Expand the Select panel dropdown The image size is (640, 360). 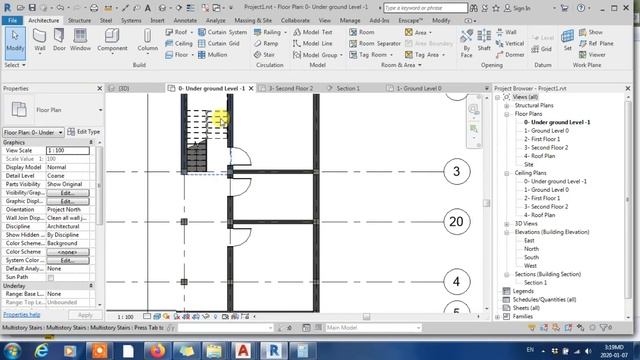[x=15, y=65]
